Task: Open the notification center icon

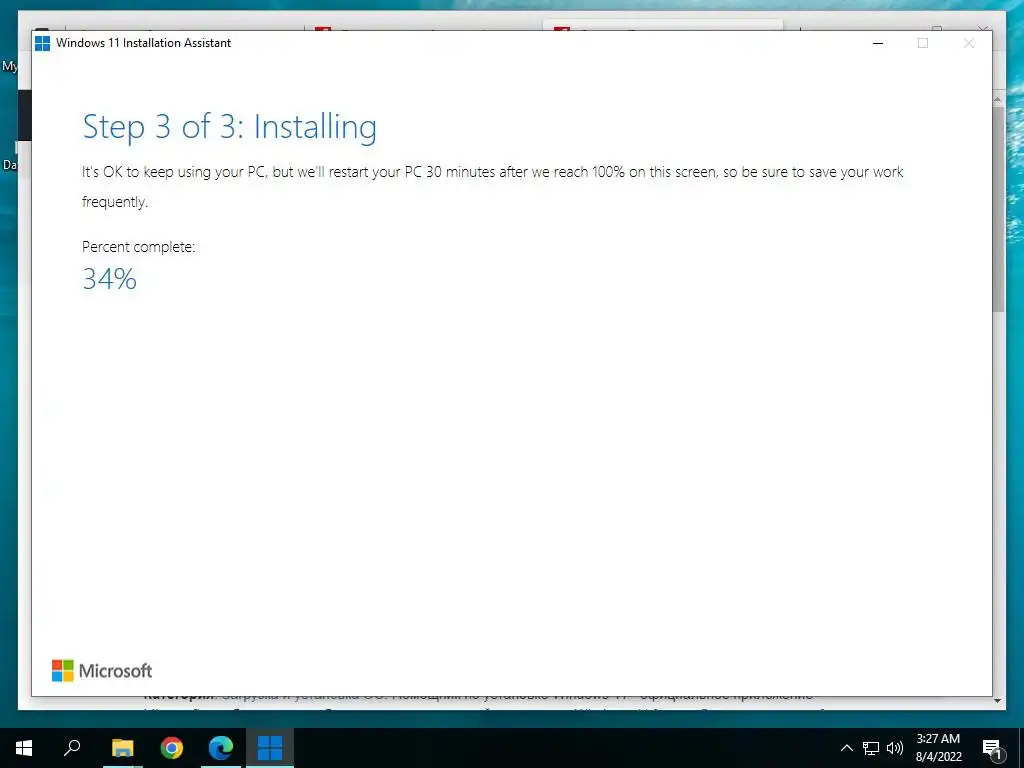Action: click(993, 749)
